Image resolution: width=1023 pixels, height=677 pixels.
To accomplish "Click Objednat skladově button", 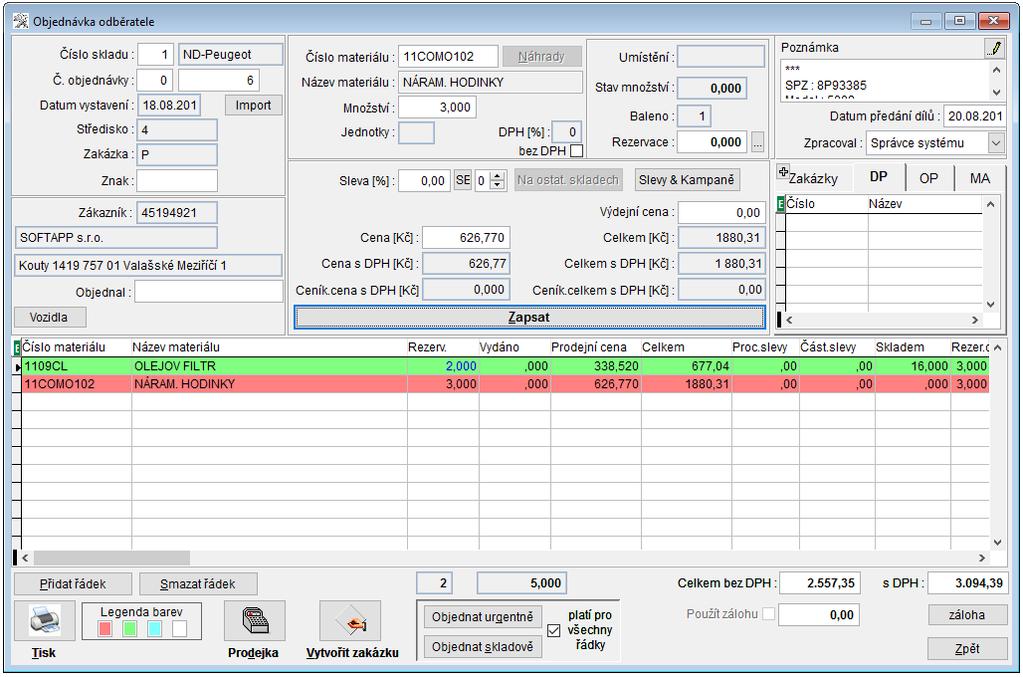I will point(482,646).
